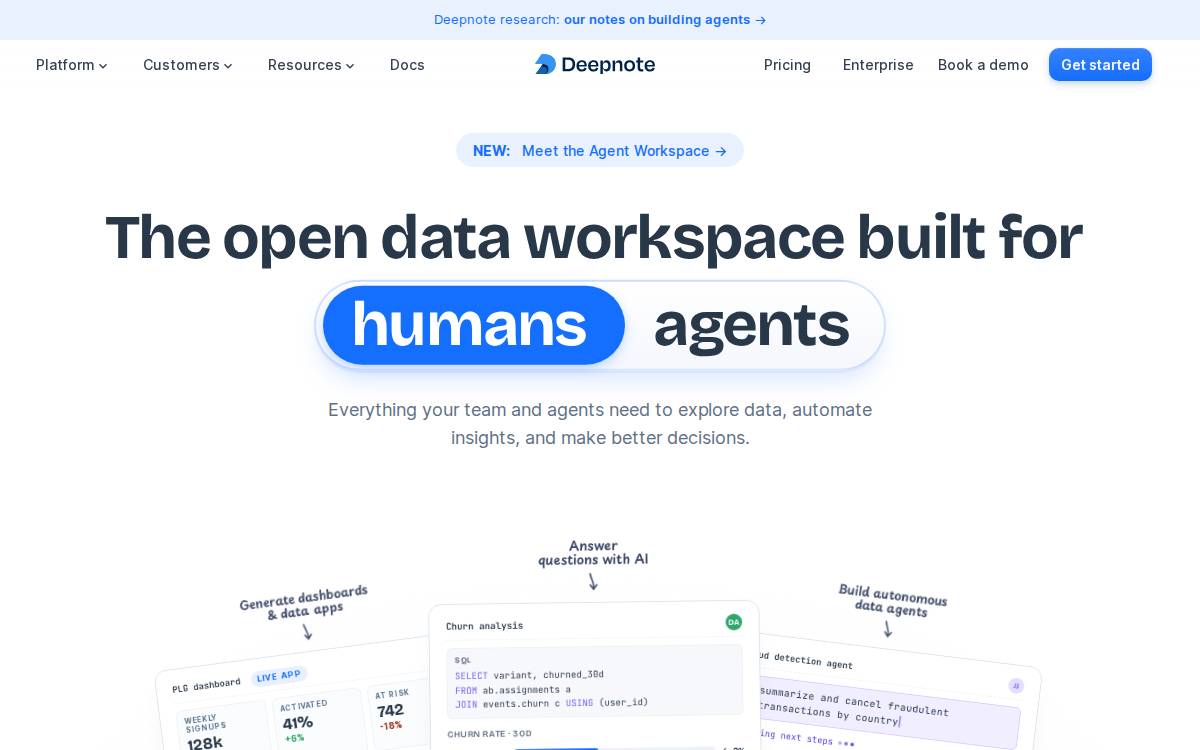
Task: Switch the hero toggle to agents
Action: pos(751,325)
